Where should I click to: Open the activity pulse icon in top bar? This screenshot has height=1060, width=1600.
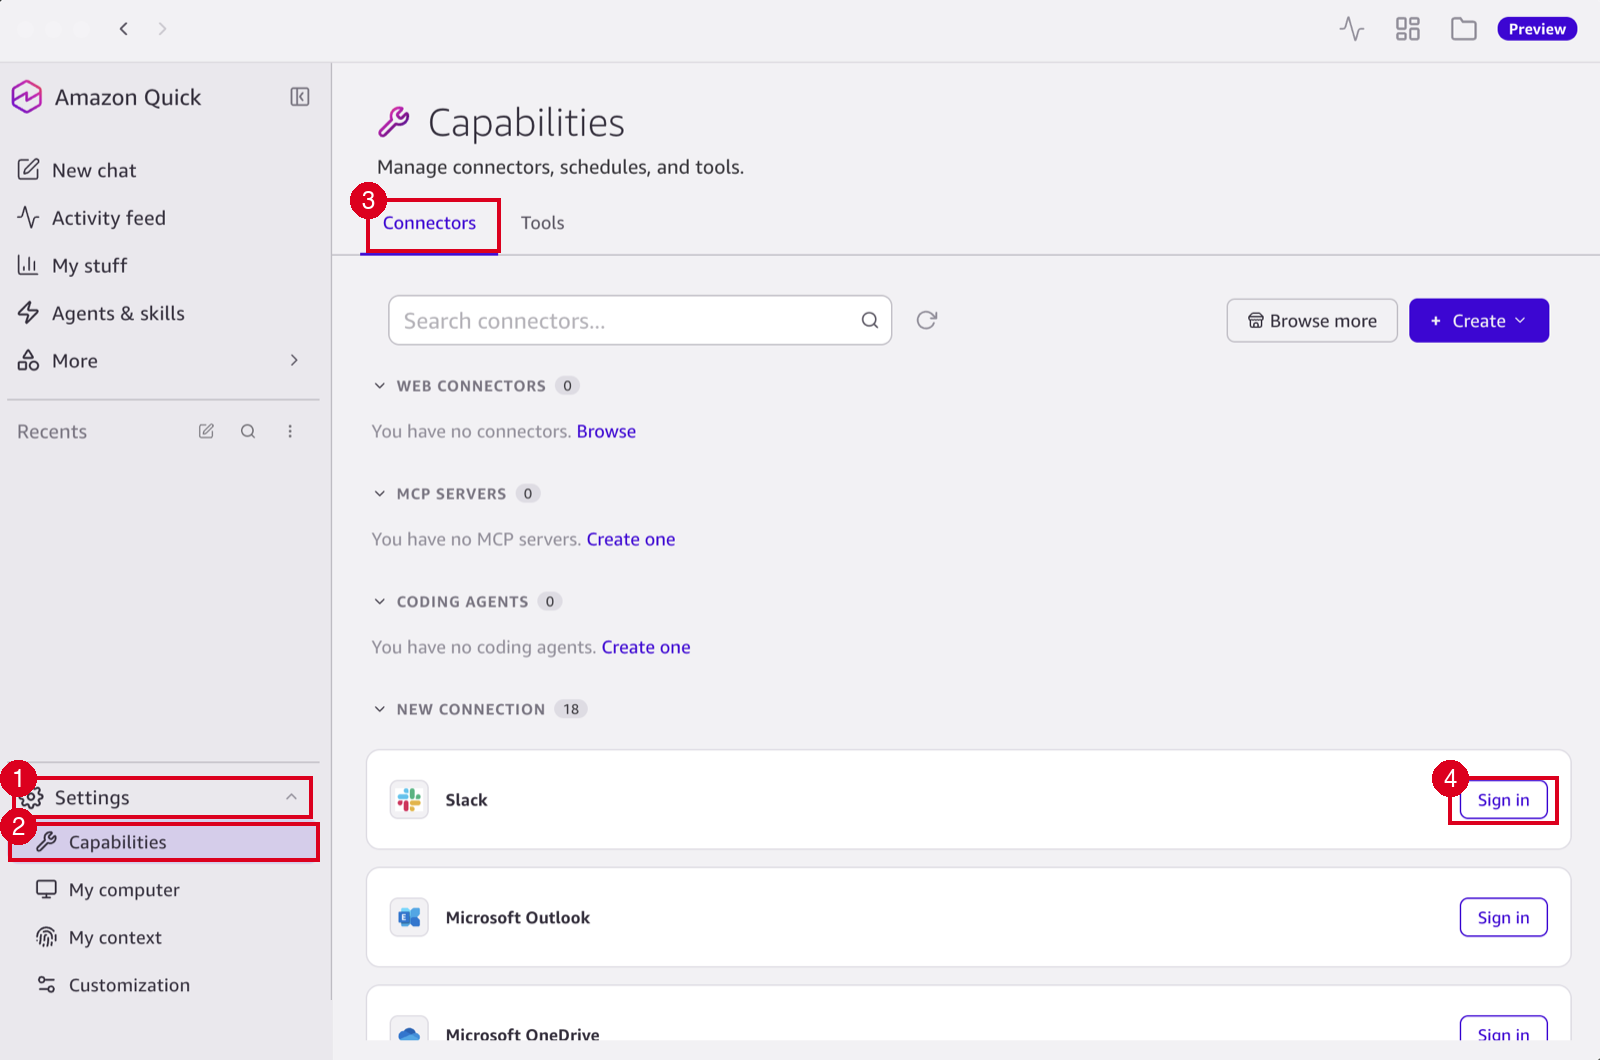(x=1351, y=29)
